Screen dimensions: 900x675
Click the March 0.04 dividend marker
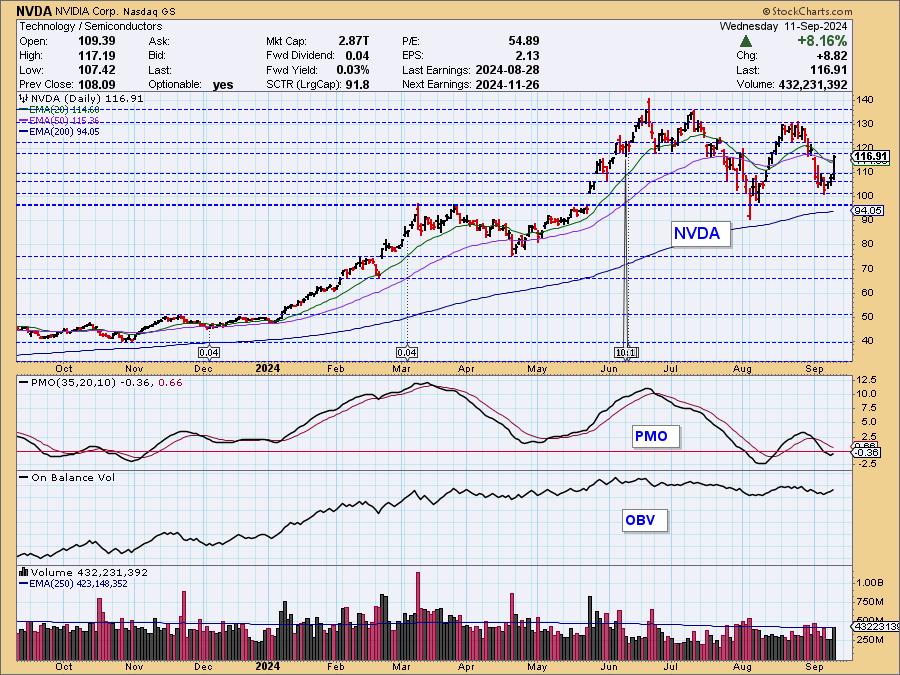407,352
